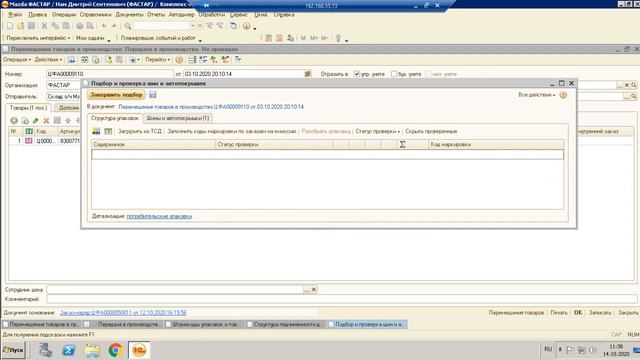640x360 pixels.
Task: Click the pencil Edit row icon in the goods table
Action: point(36,121)
